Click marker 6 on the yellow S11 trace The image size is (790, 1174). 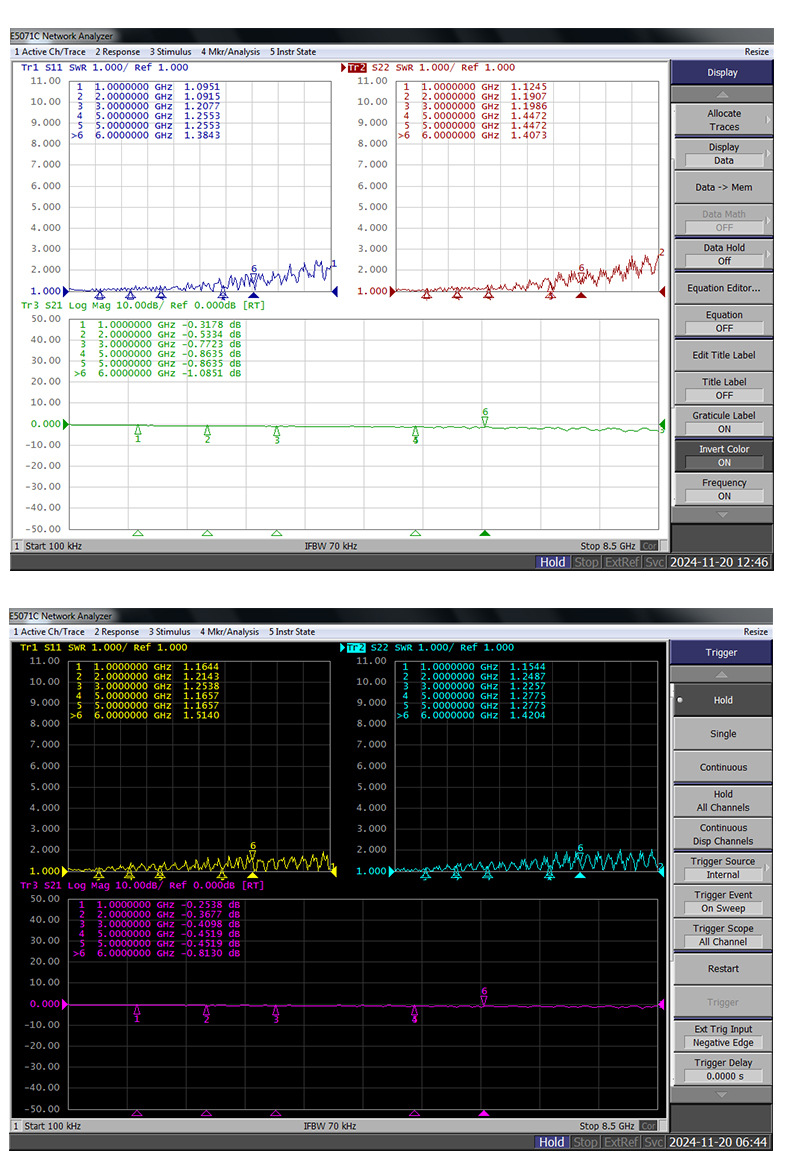[252, 851]
